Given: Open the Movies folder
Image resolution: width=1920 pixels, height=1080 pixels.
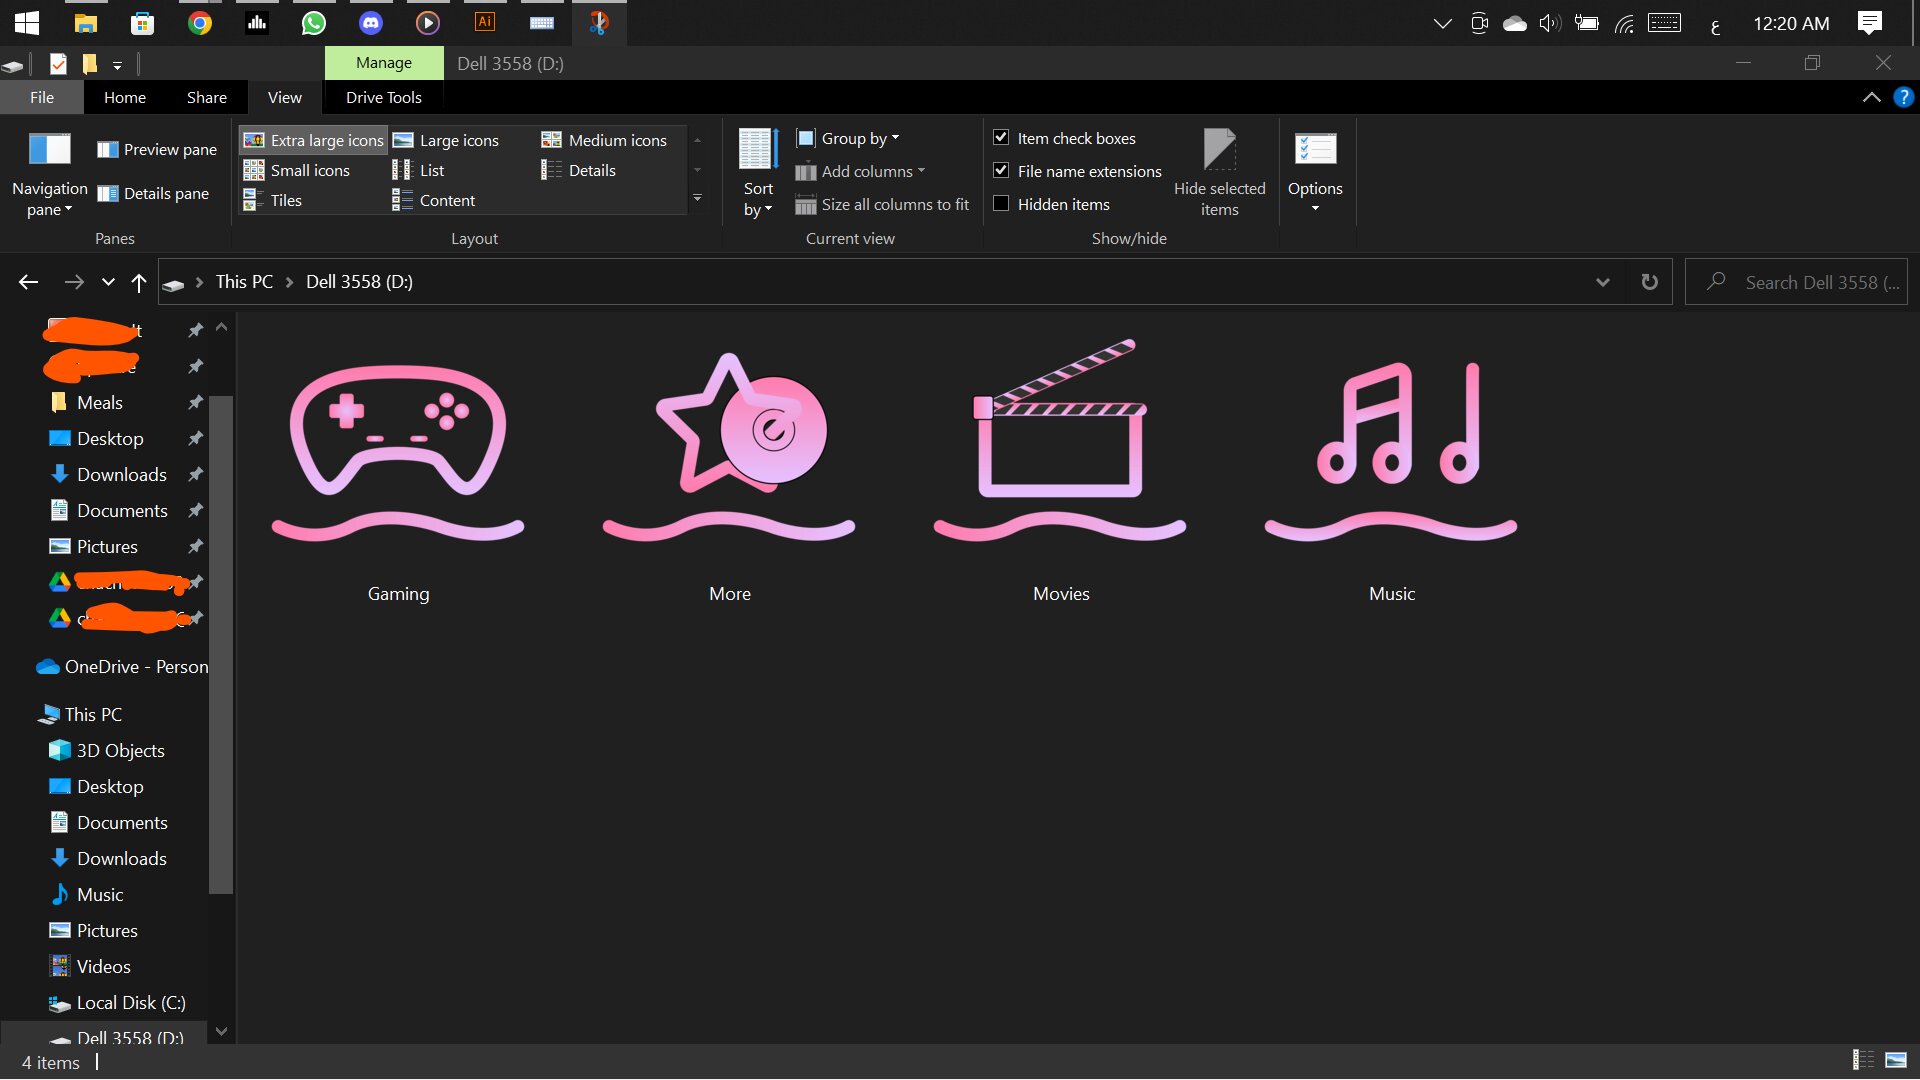Looking at the screenshot, I should (1060, 450).
